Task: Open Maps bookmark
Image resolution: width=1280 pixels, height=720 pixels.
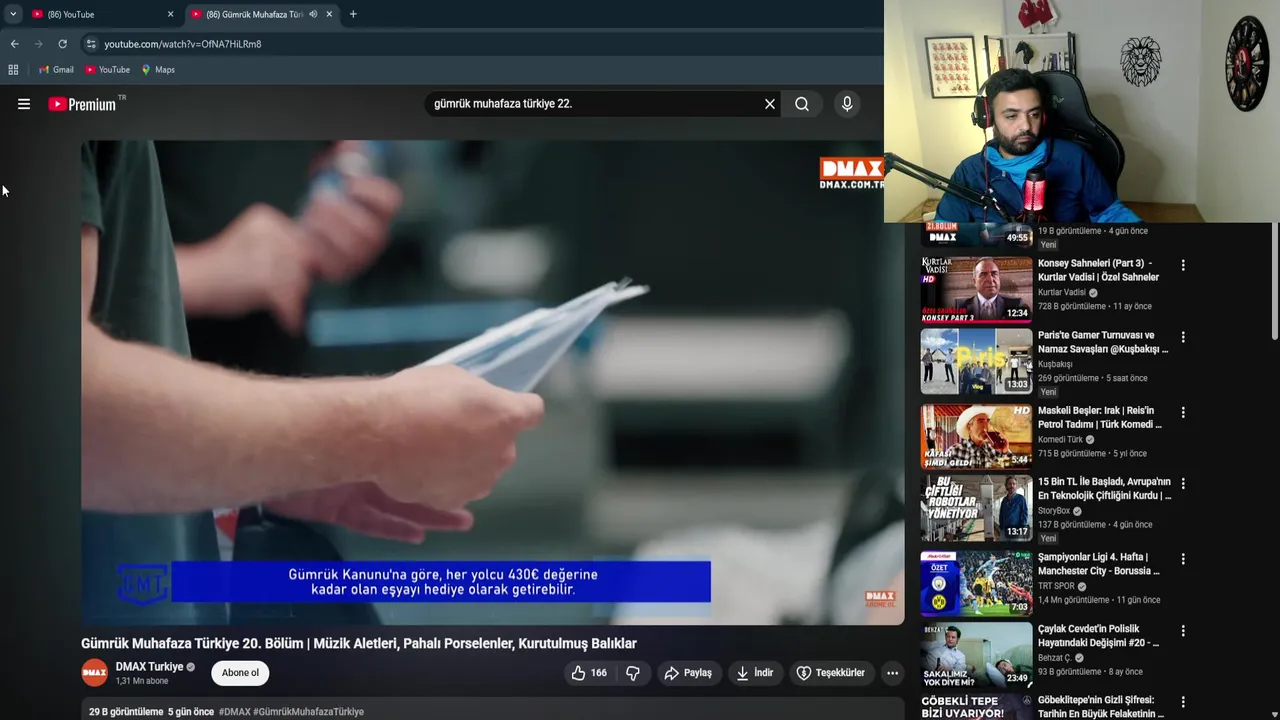Action: [158, 70]
